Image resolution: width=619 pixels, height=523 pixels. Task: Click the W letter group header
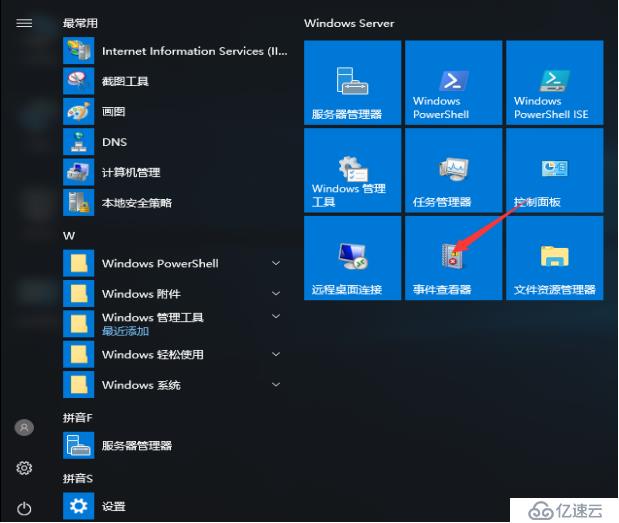pos(69,236)
